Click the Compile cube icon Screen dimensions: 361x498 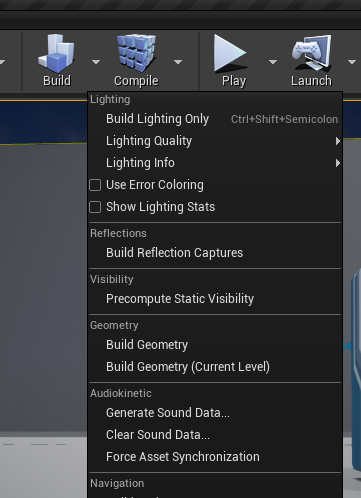pyautogui.click(x=136, y=53)
